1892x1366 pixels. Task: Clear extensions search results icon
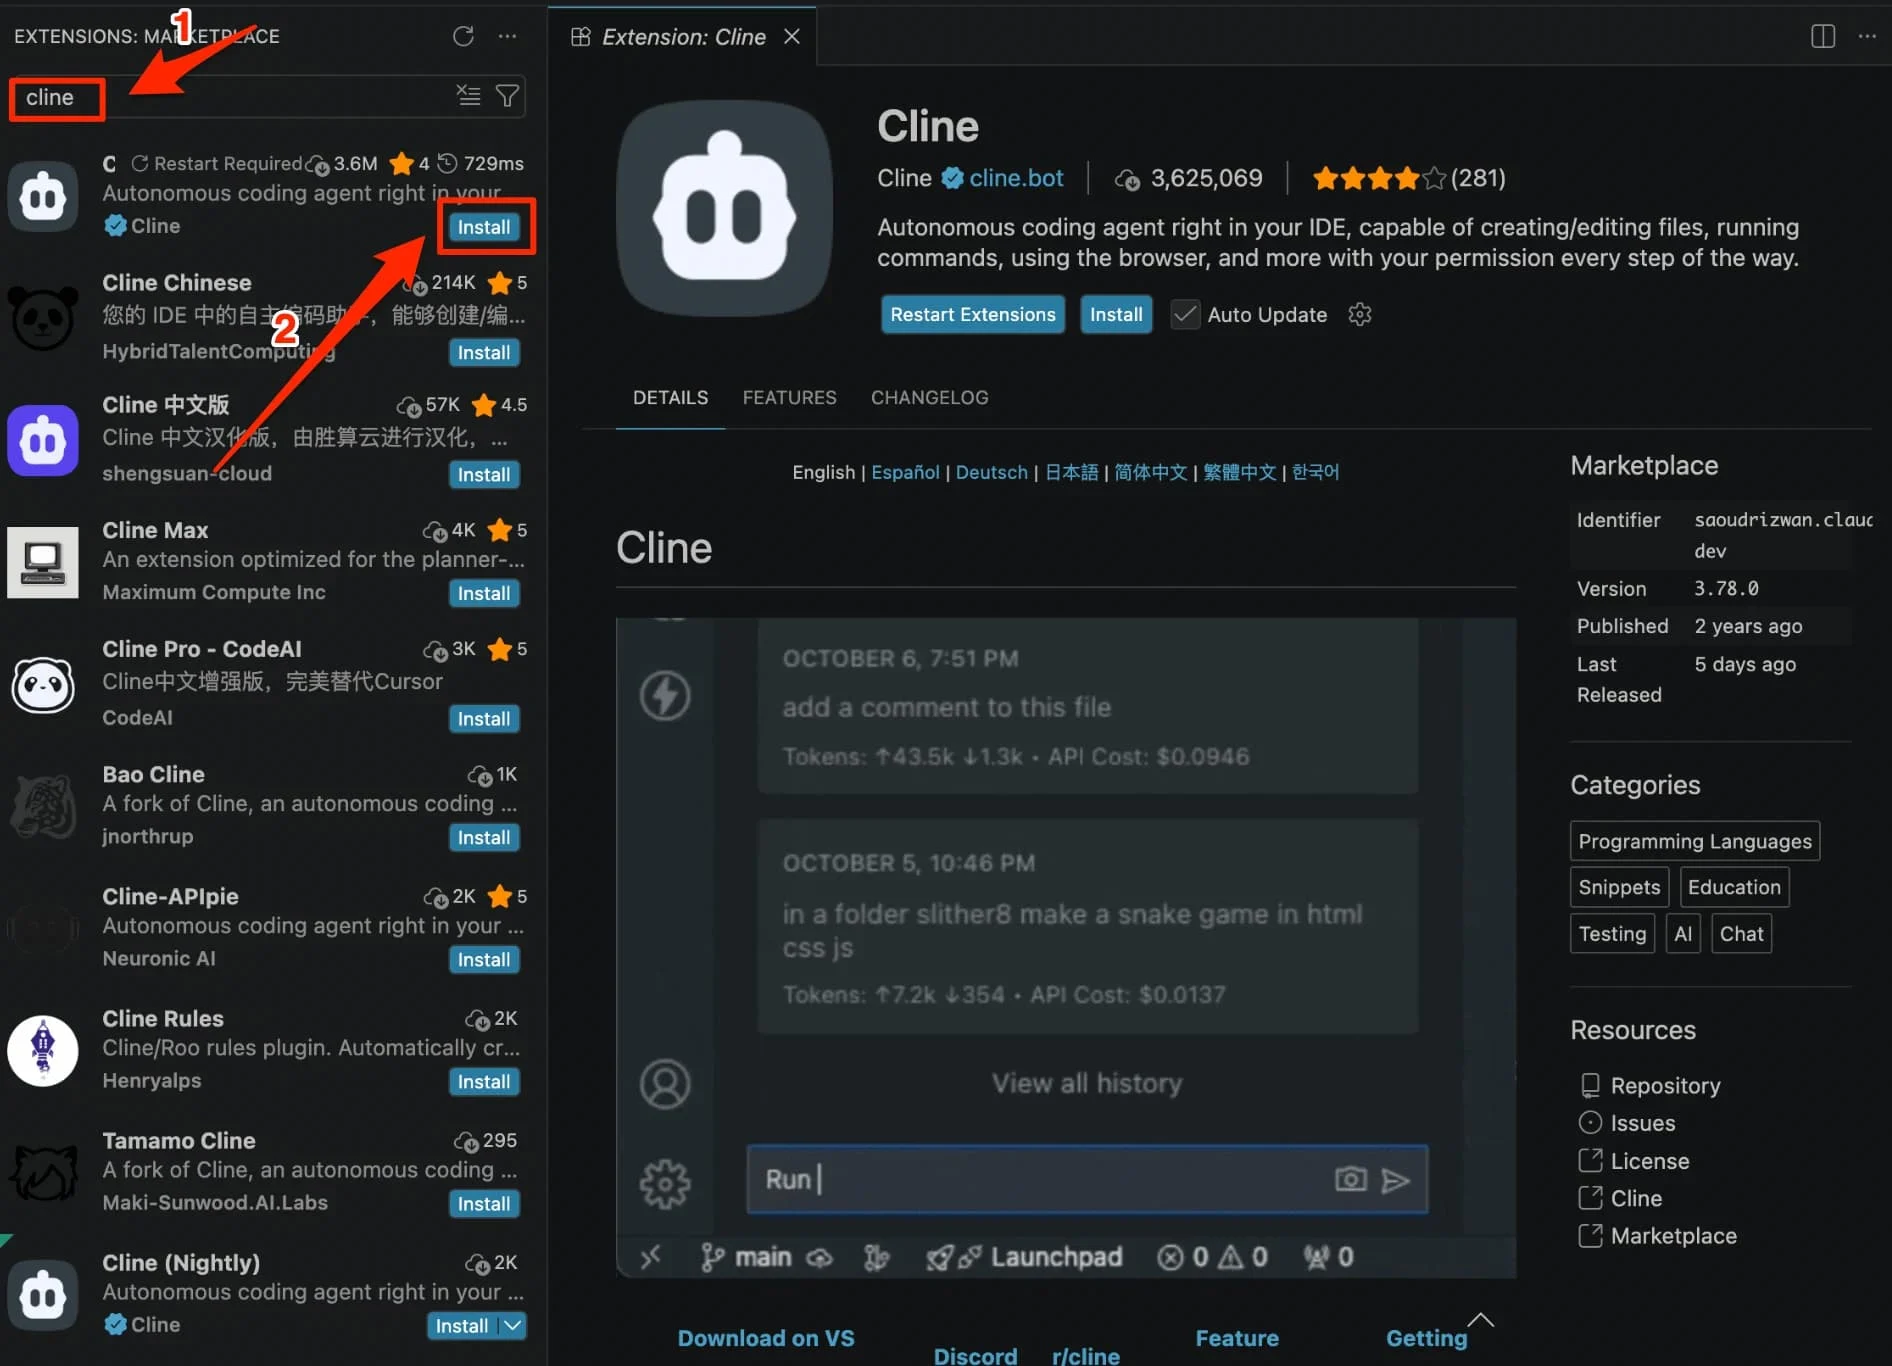coord(468,96)
